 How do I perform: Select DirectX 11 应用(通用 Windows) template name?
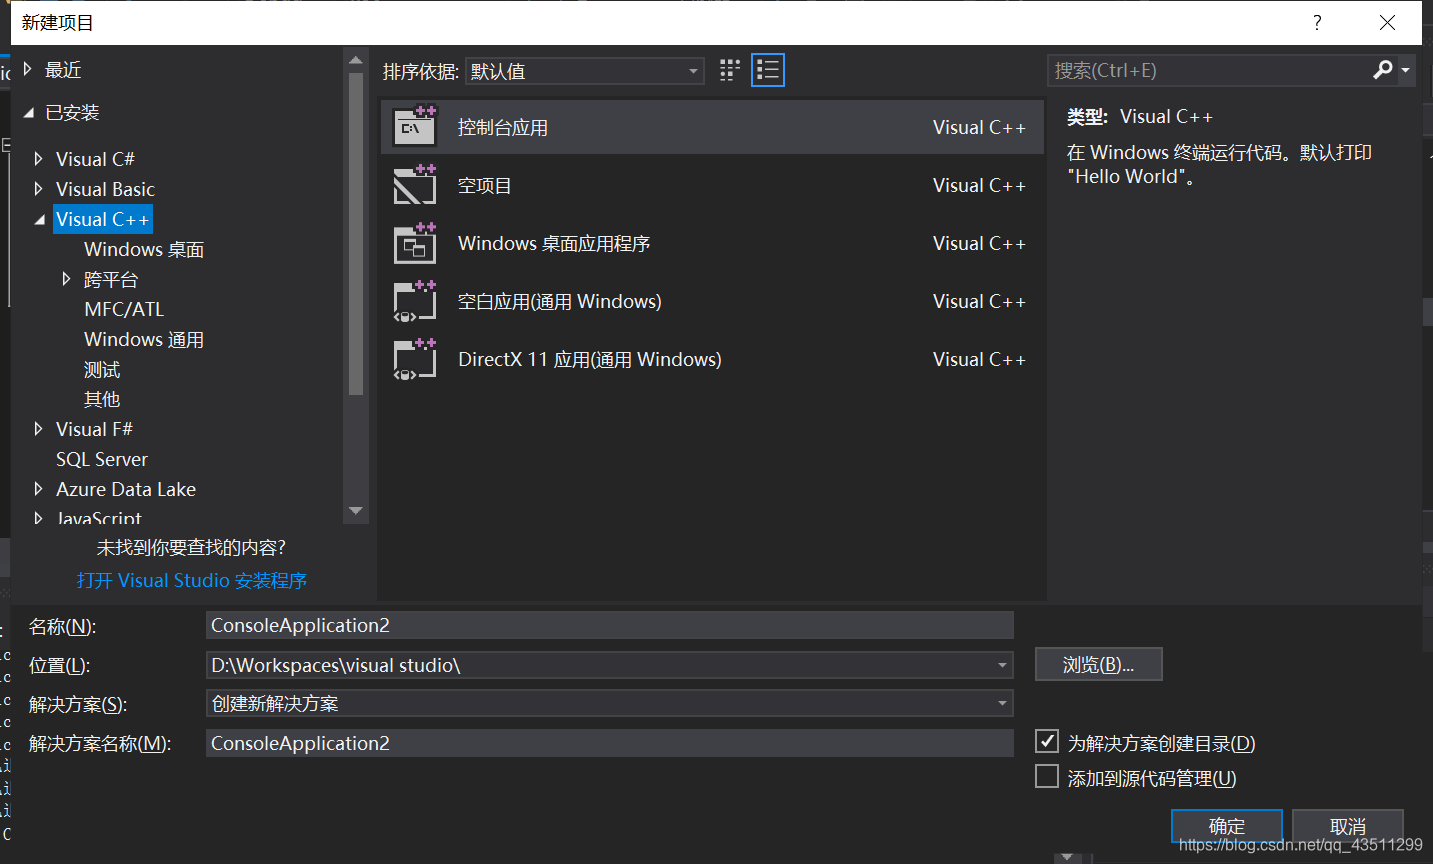[x=590, y=359]
